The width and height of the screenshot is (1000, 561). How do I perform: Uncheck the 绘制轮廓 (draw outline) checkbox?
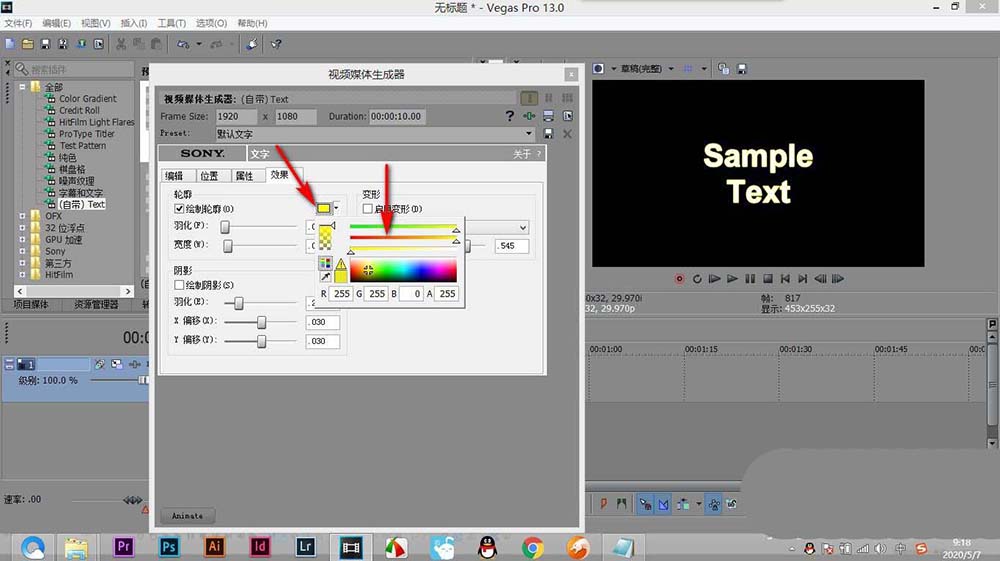click(x=179, y=208)
